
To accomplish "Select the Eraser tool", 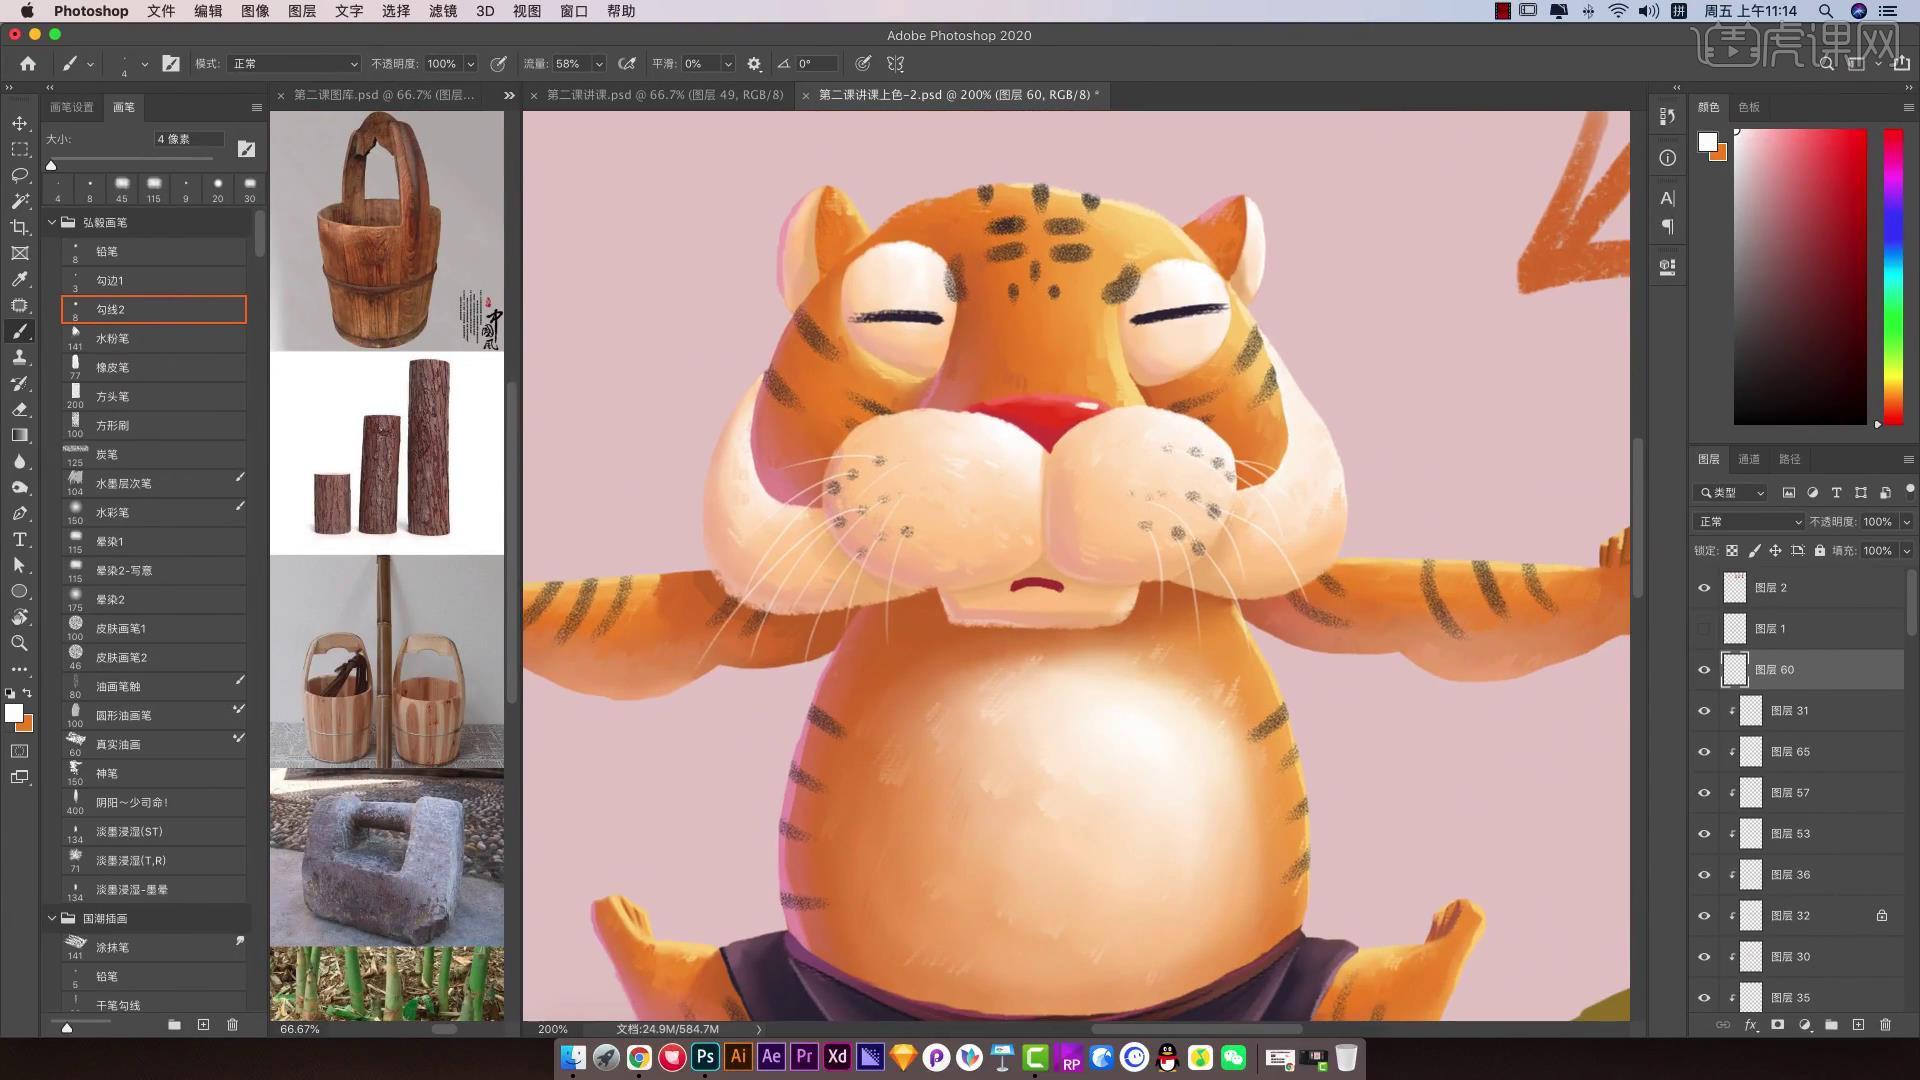I will pyautogui.click(x=19, y=409).
